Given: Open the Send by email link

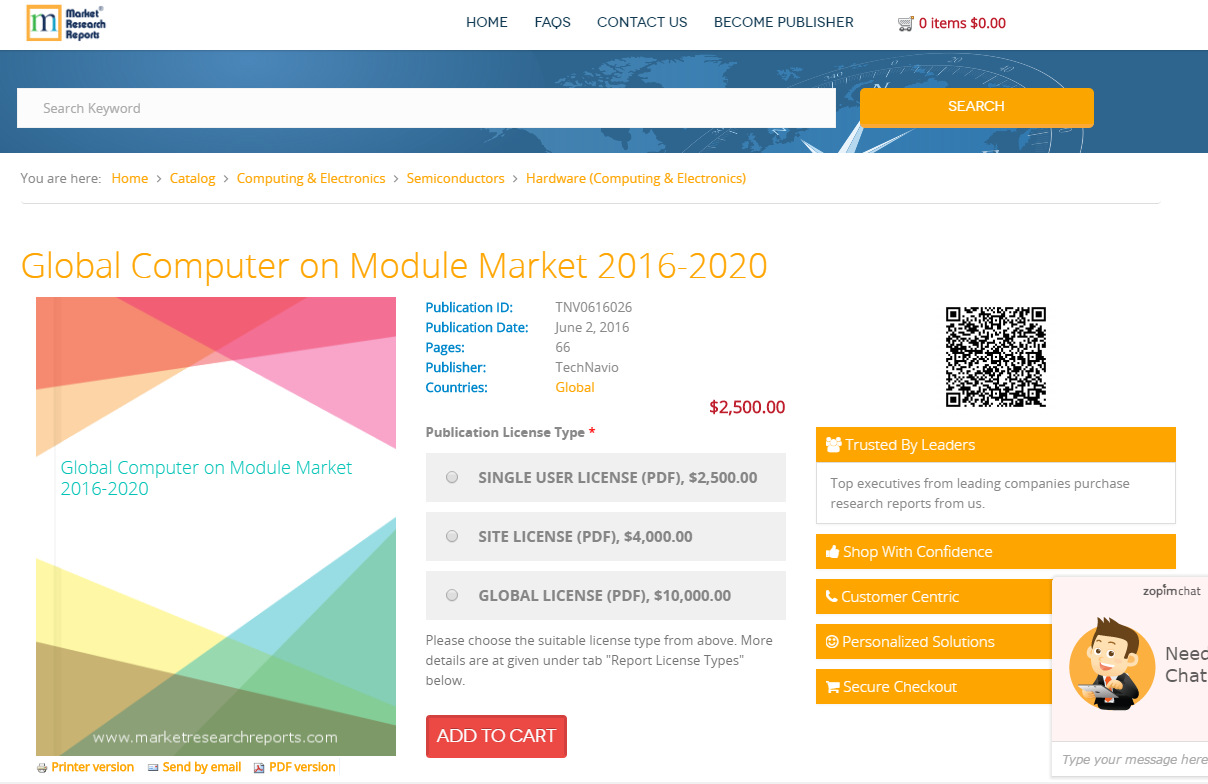Looking at the screenshot, I should tap(202, 767).
